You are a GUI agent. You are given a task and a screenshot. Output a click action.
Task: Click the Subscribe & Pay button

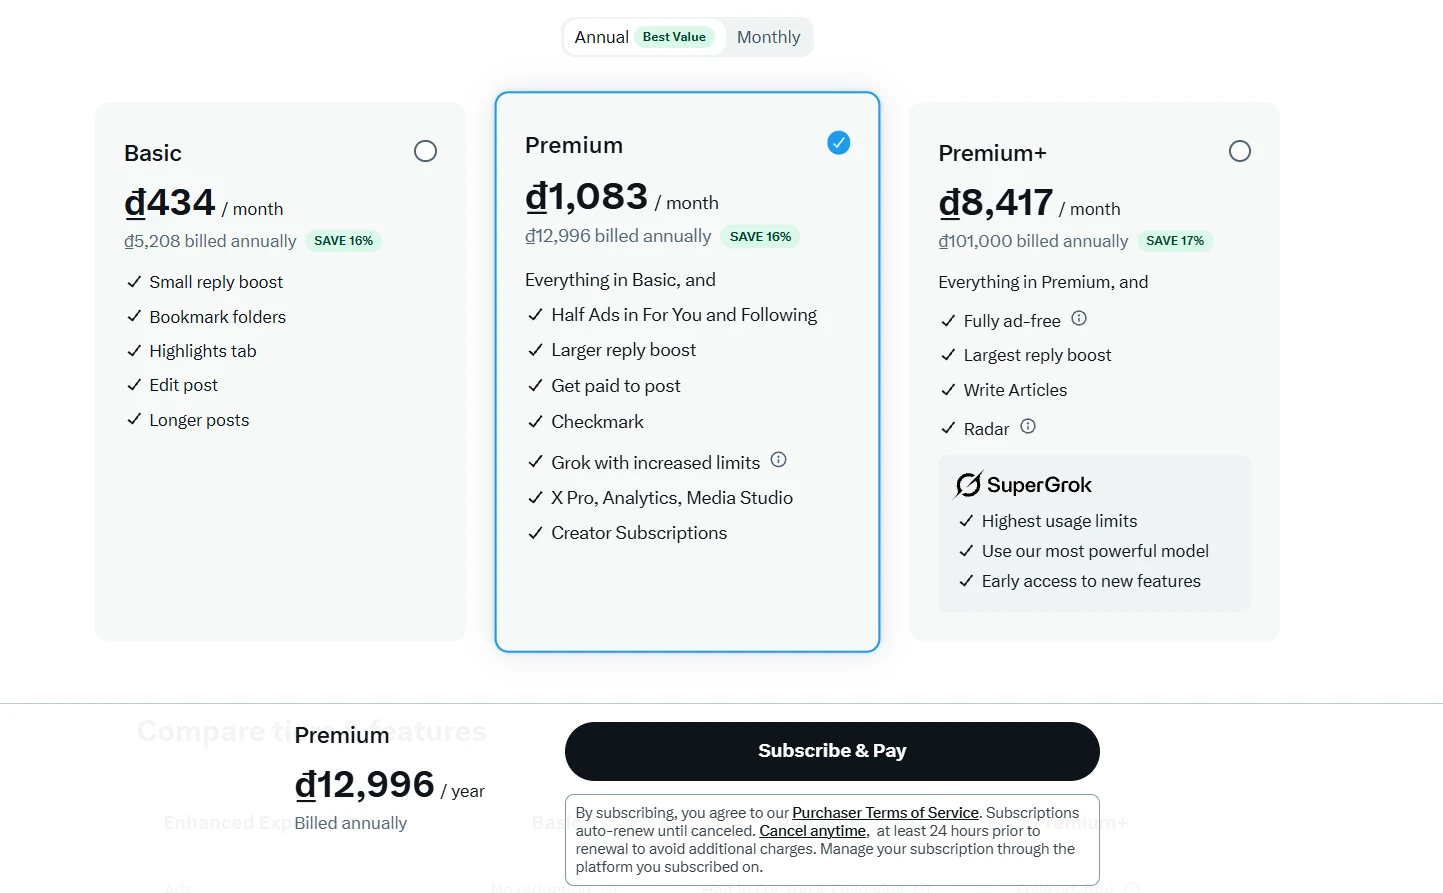(x=832, y=751)
